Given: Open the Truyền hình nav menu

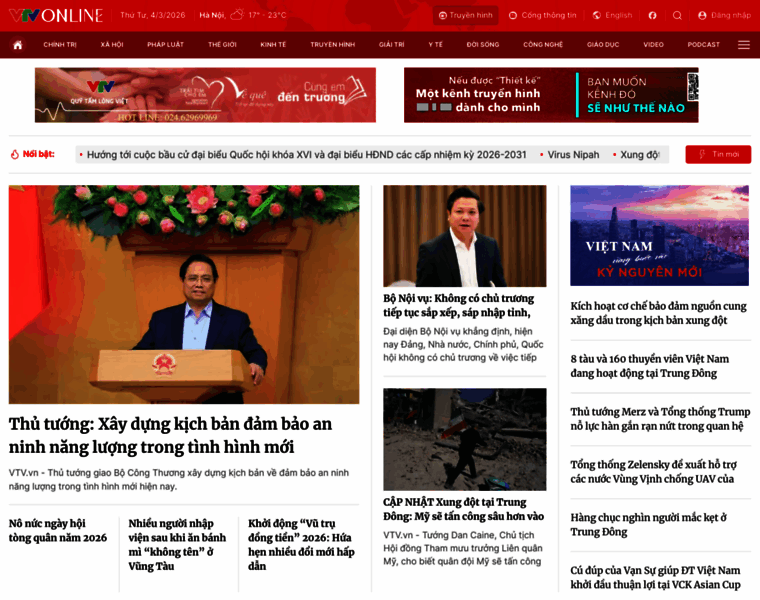Looking at the screenshot, I should [332, 45].
